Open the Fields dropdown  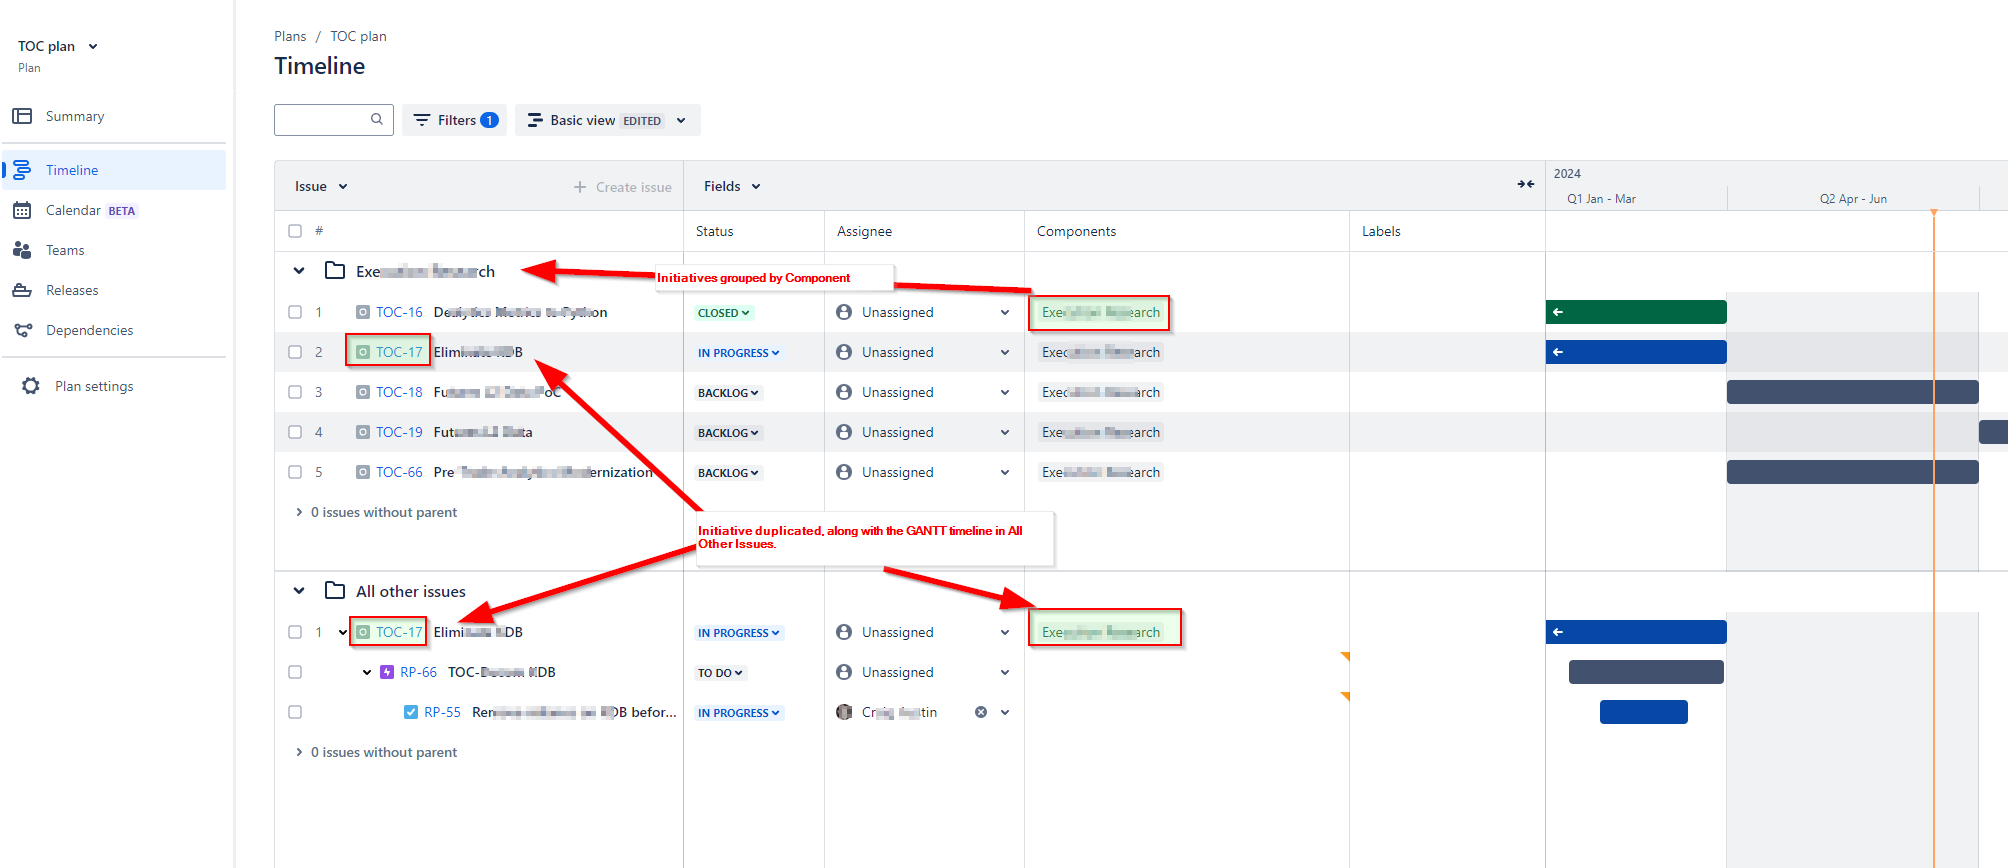tap(732, 186)
